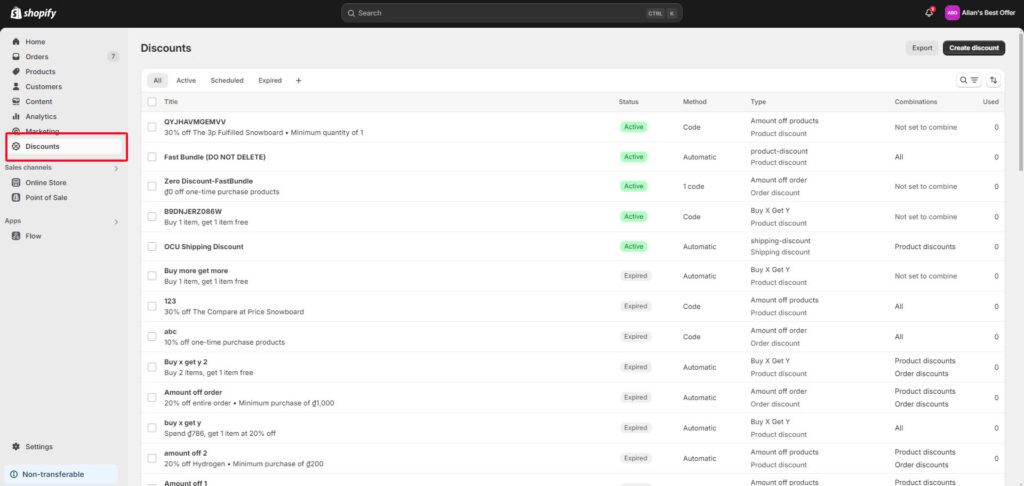The height and width of the screenshot is (486, 1024).
Task: Tick the OCU Shipping Discount checkbox
Action: [x=152, y=246]
